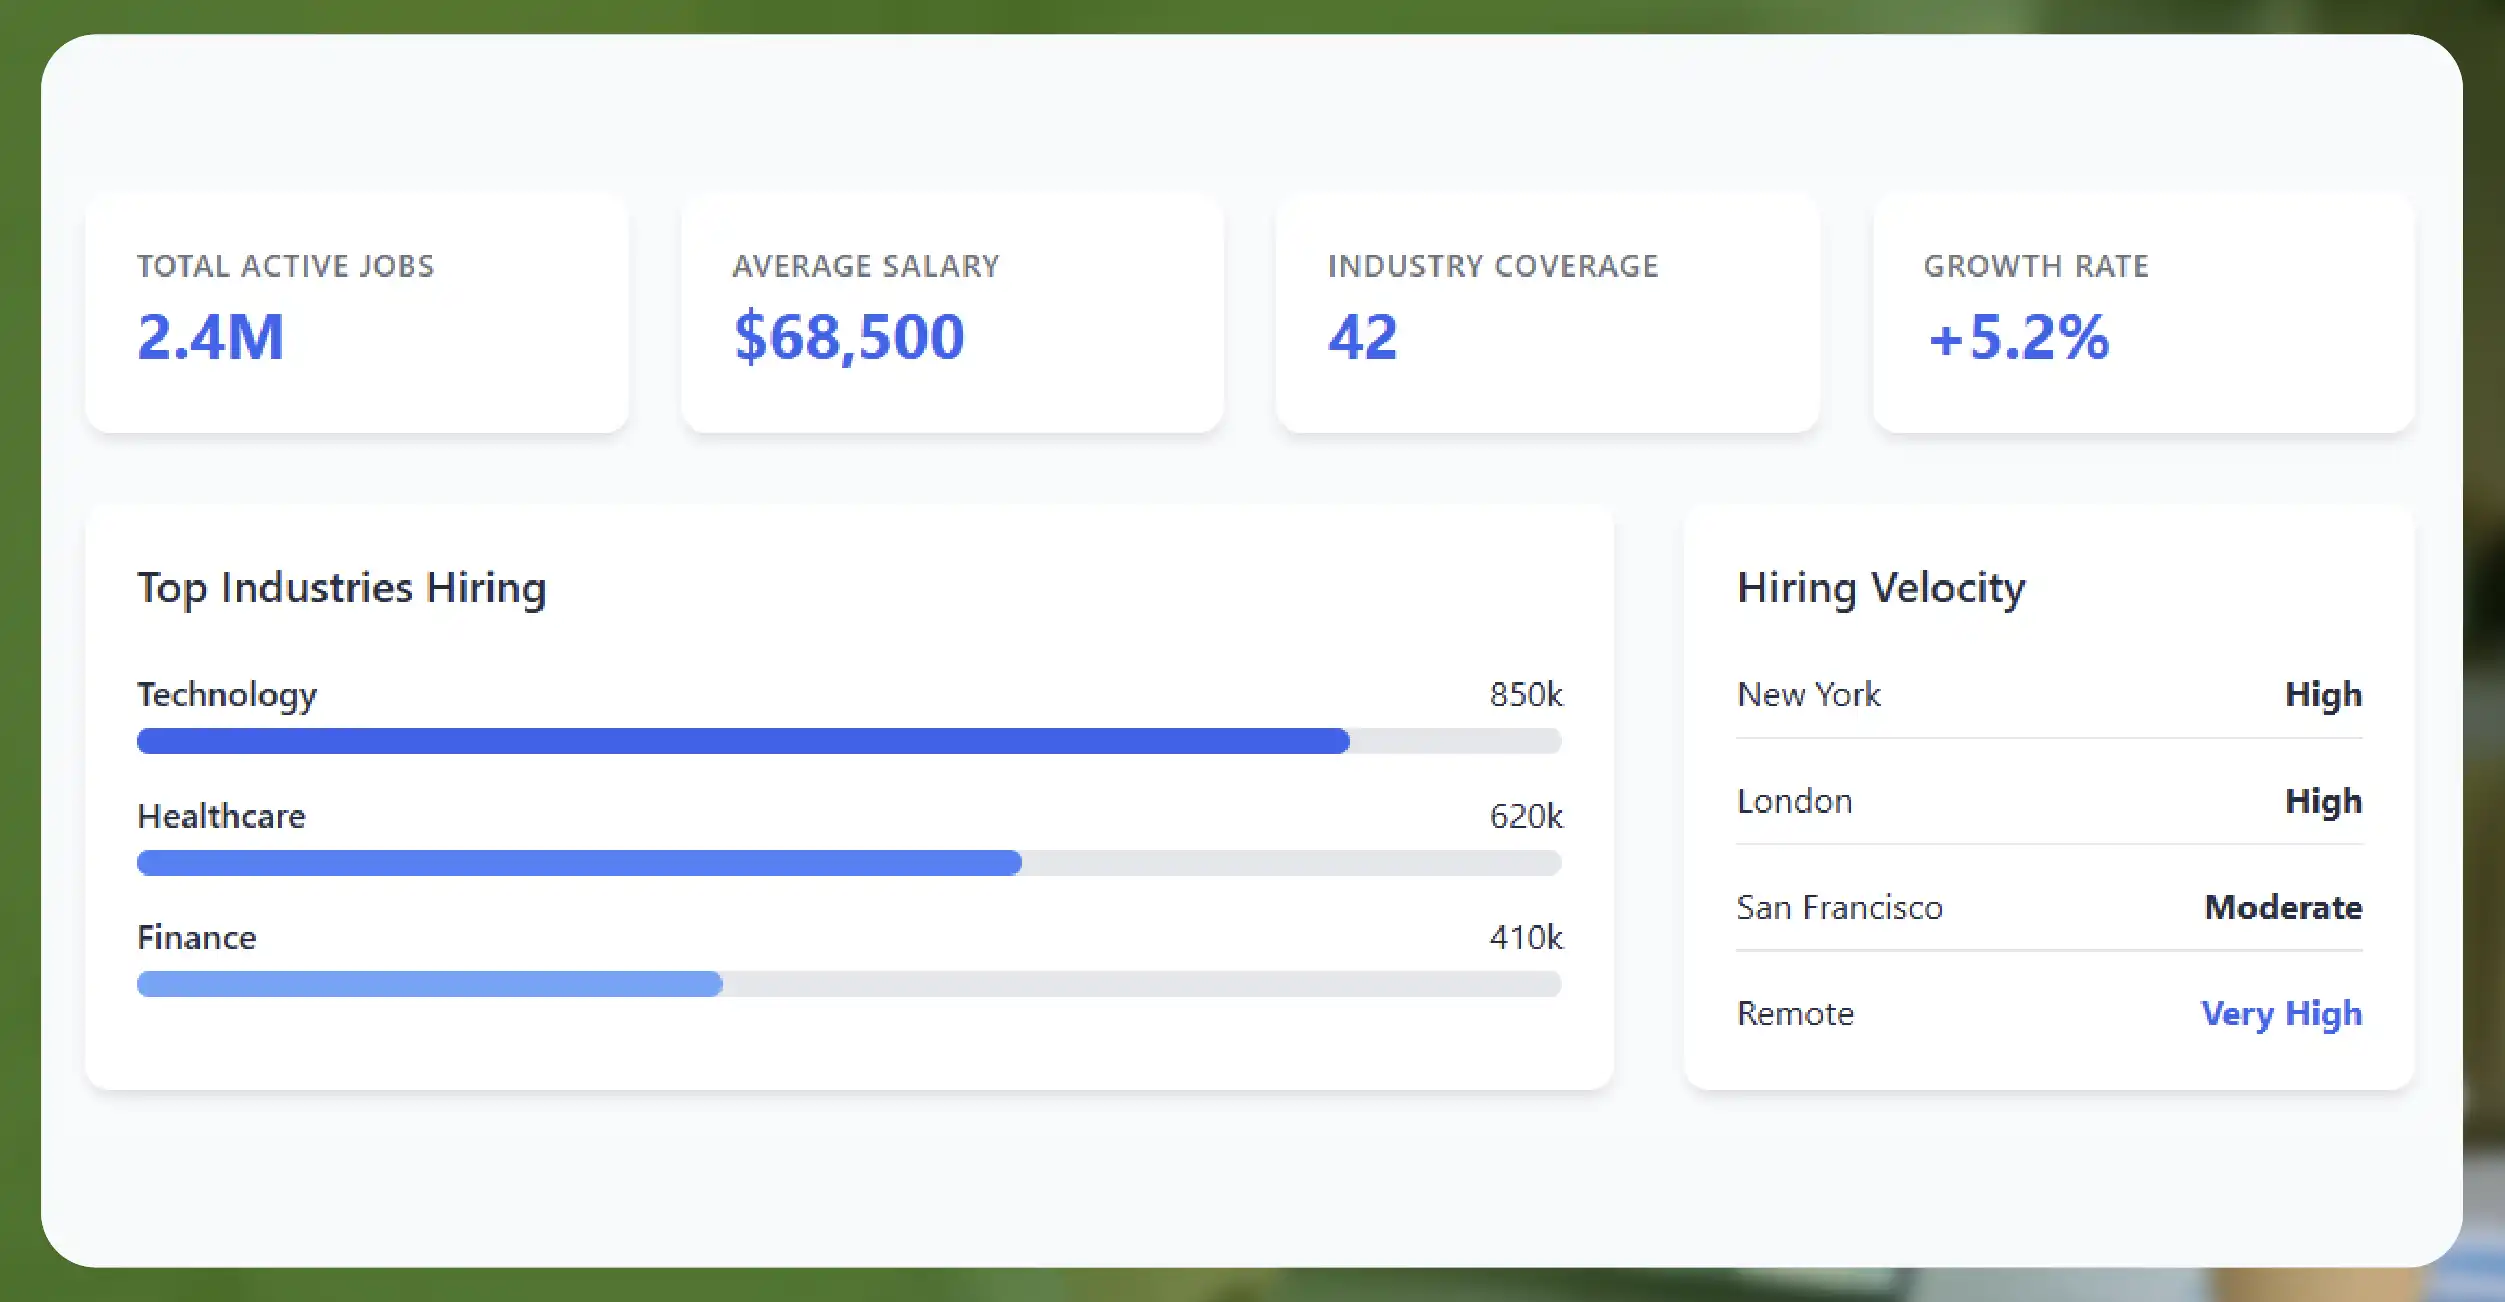Click the Technology progress bar
This screenshot has height=1302, width=2505.
point(849,741)
